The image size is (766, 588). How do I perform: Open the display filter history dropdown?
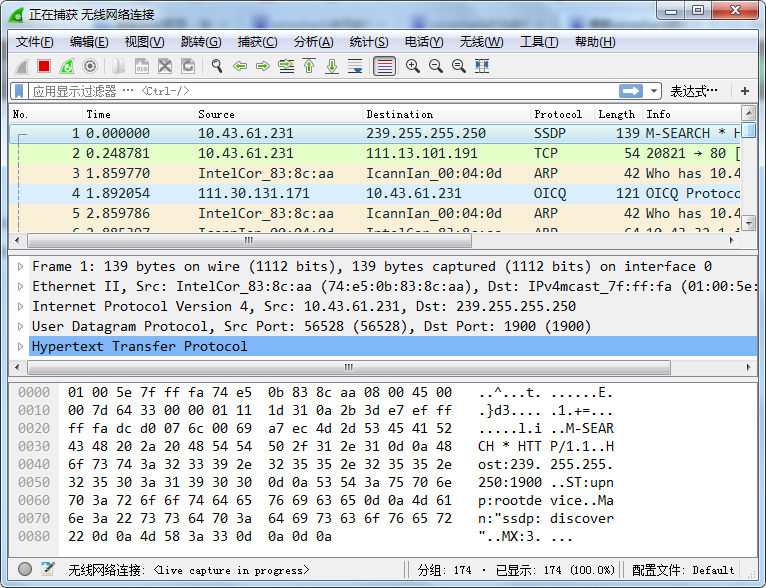654,91
